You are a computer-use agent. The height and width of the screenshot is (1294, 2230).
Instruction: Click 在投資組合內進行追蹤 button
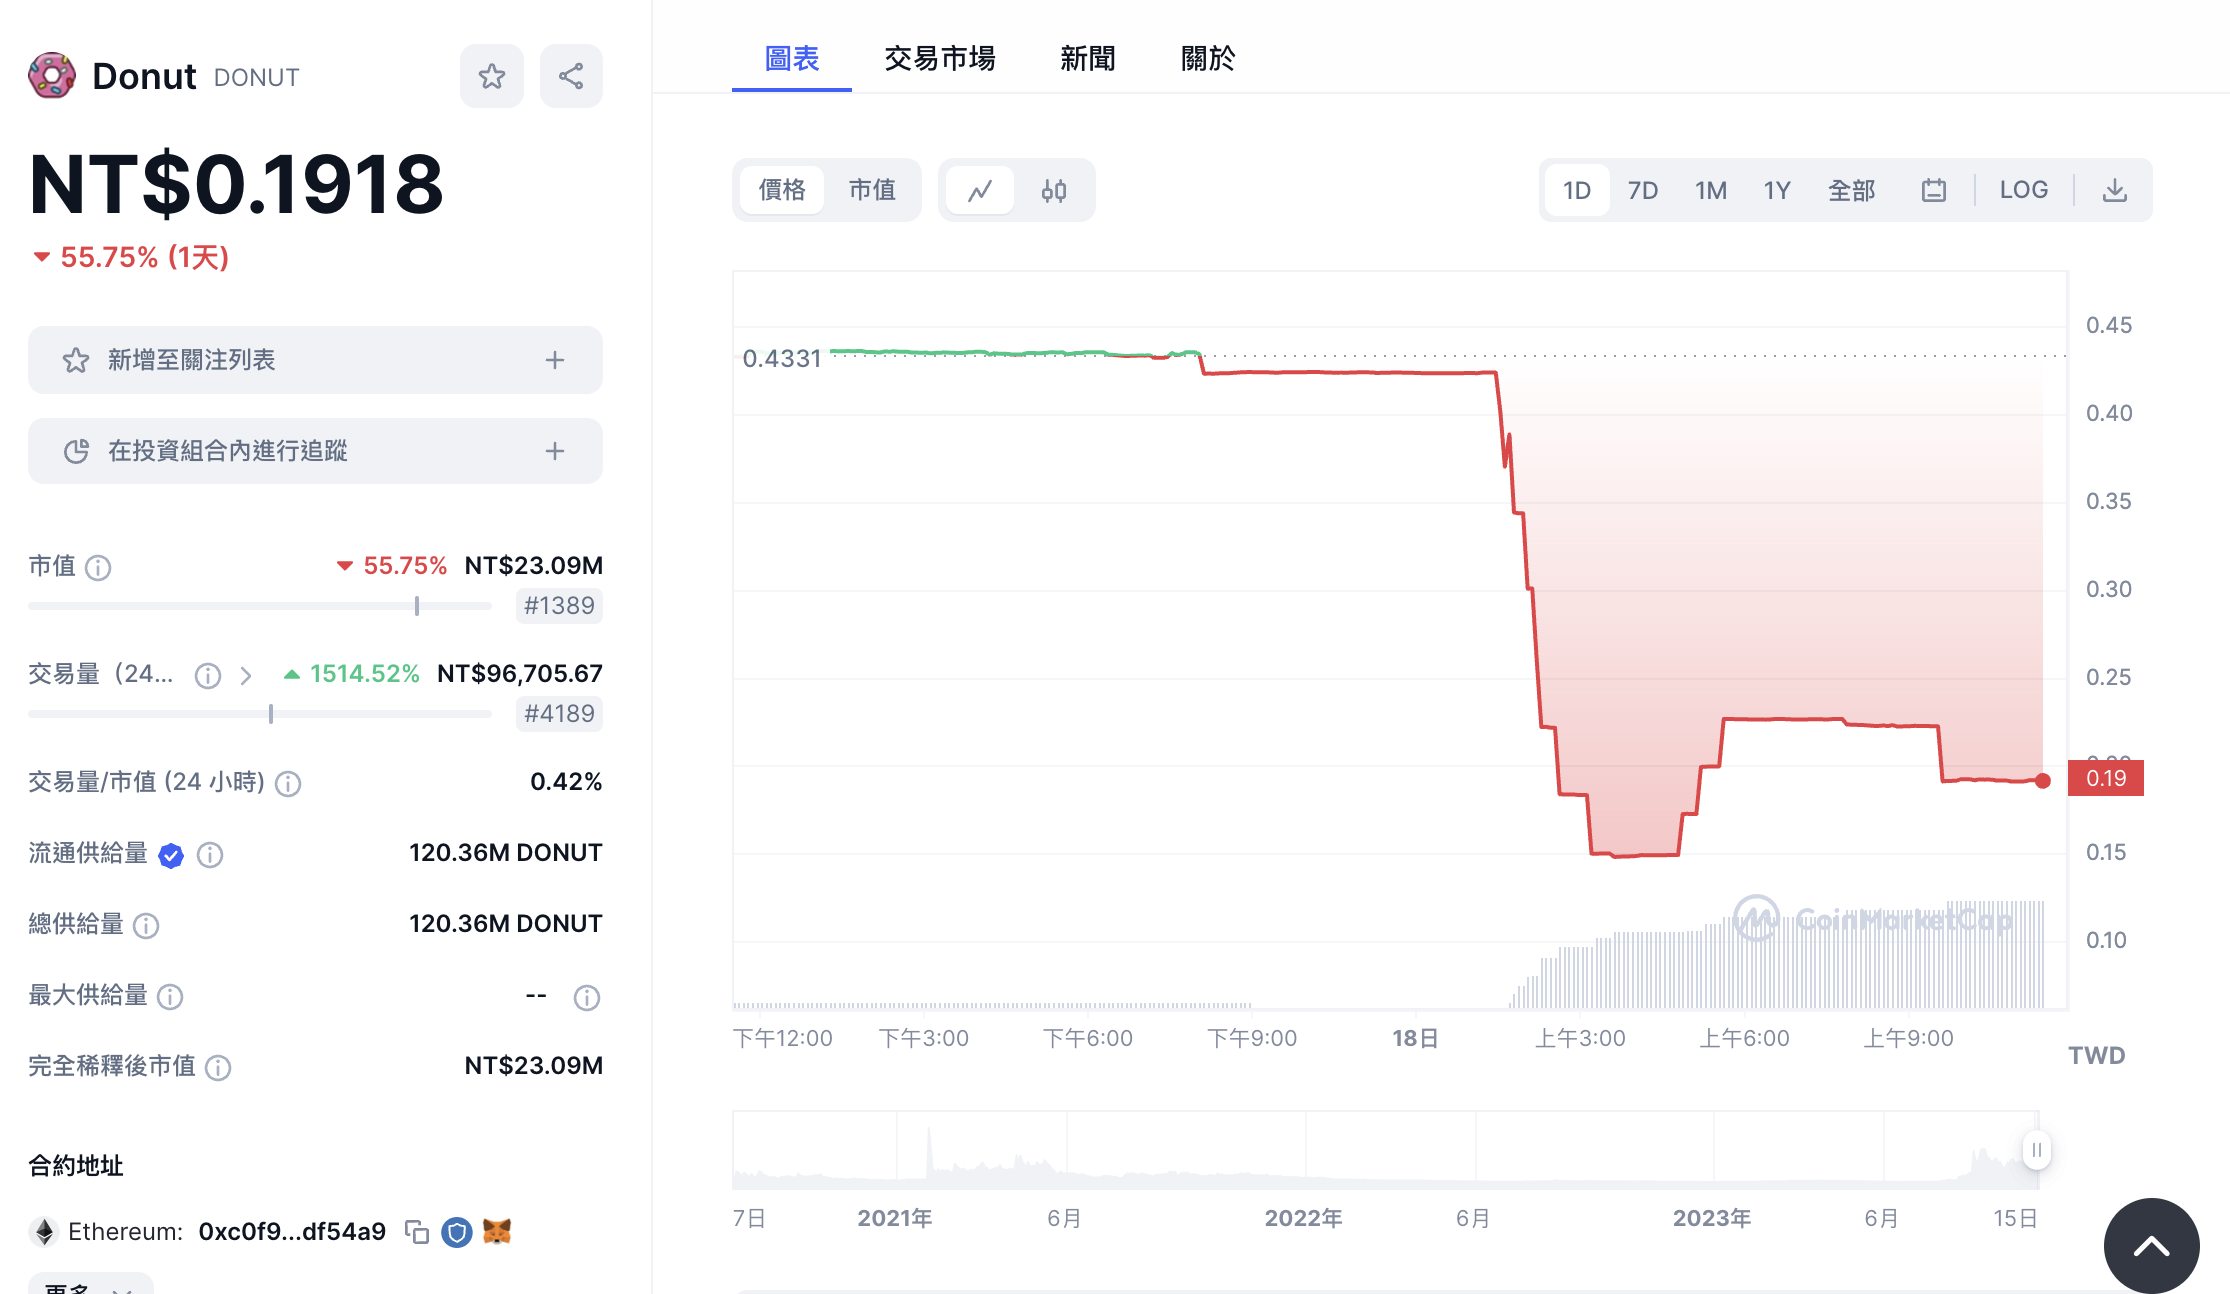click(315, 451)
